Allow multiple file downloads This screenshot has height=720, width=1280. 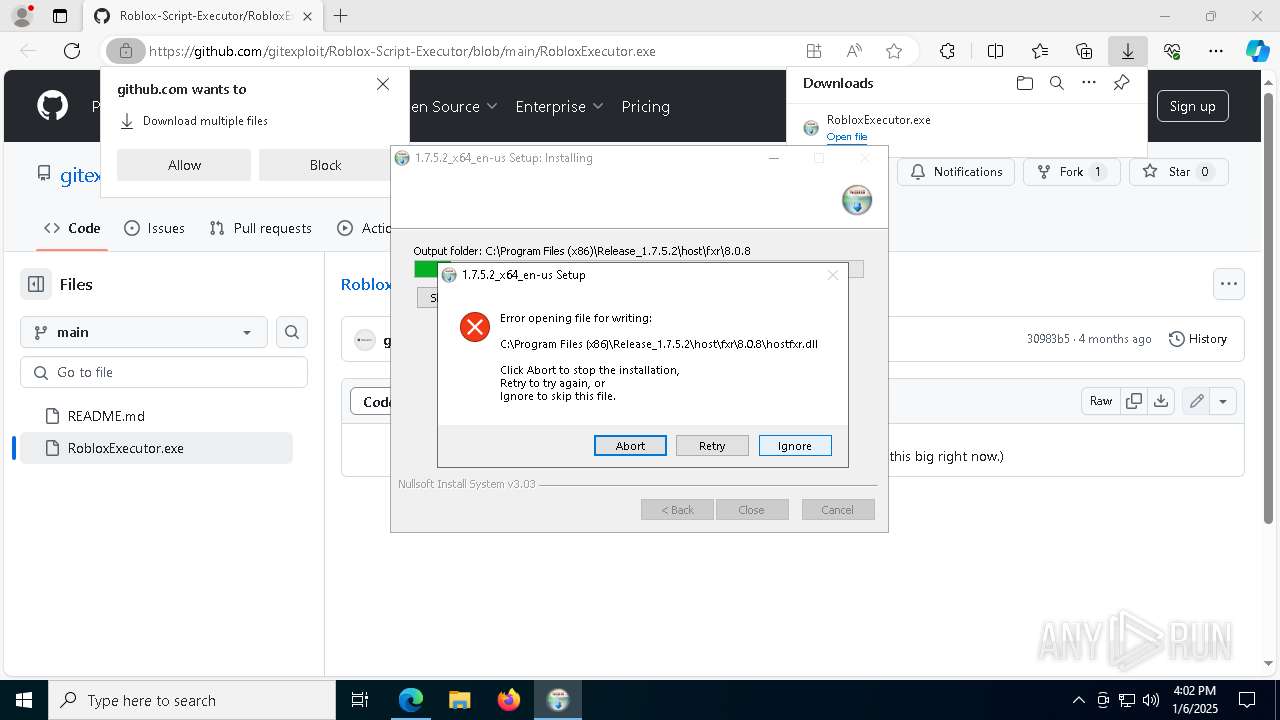pyautogui.click(x=184, y=165)
